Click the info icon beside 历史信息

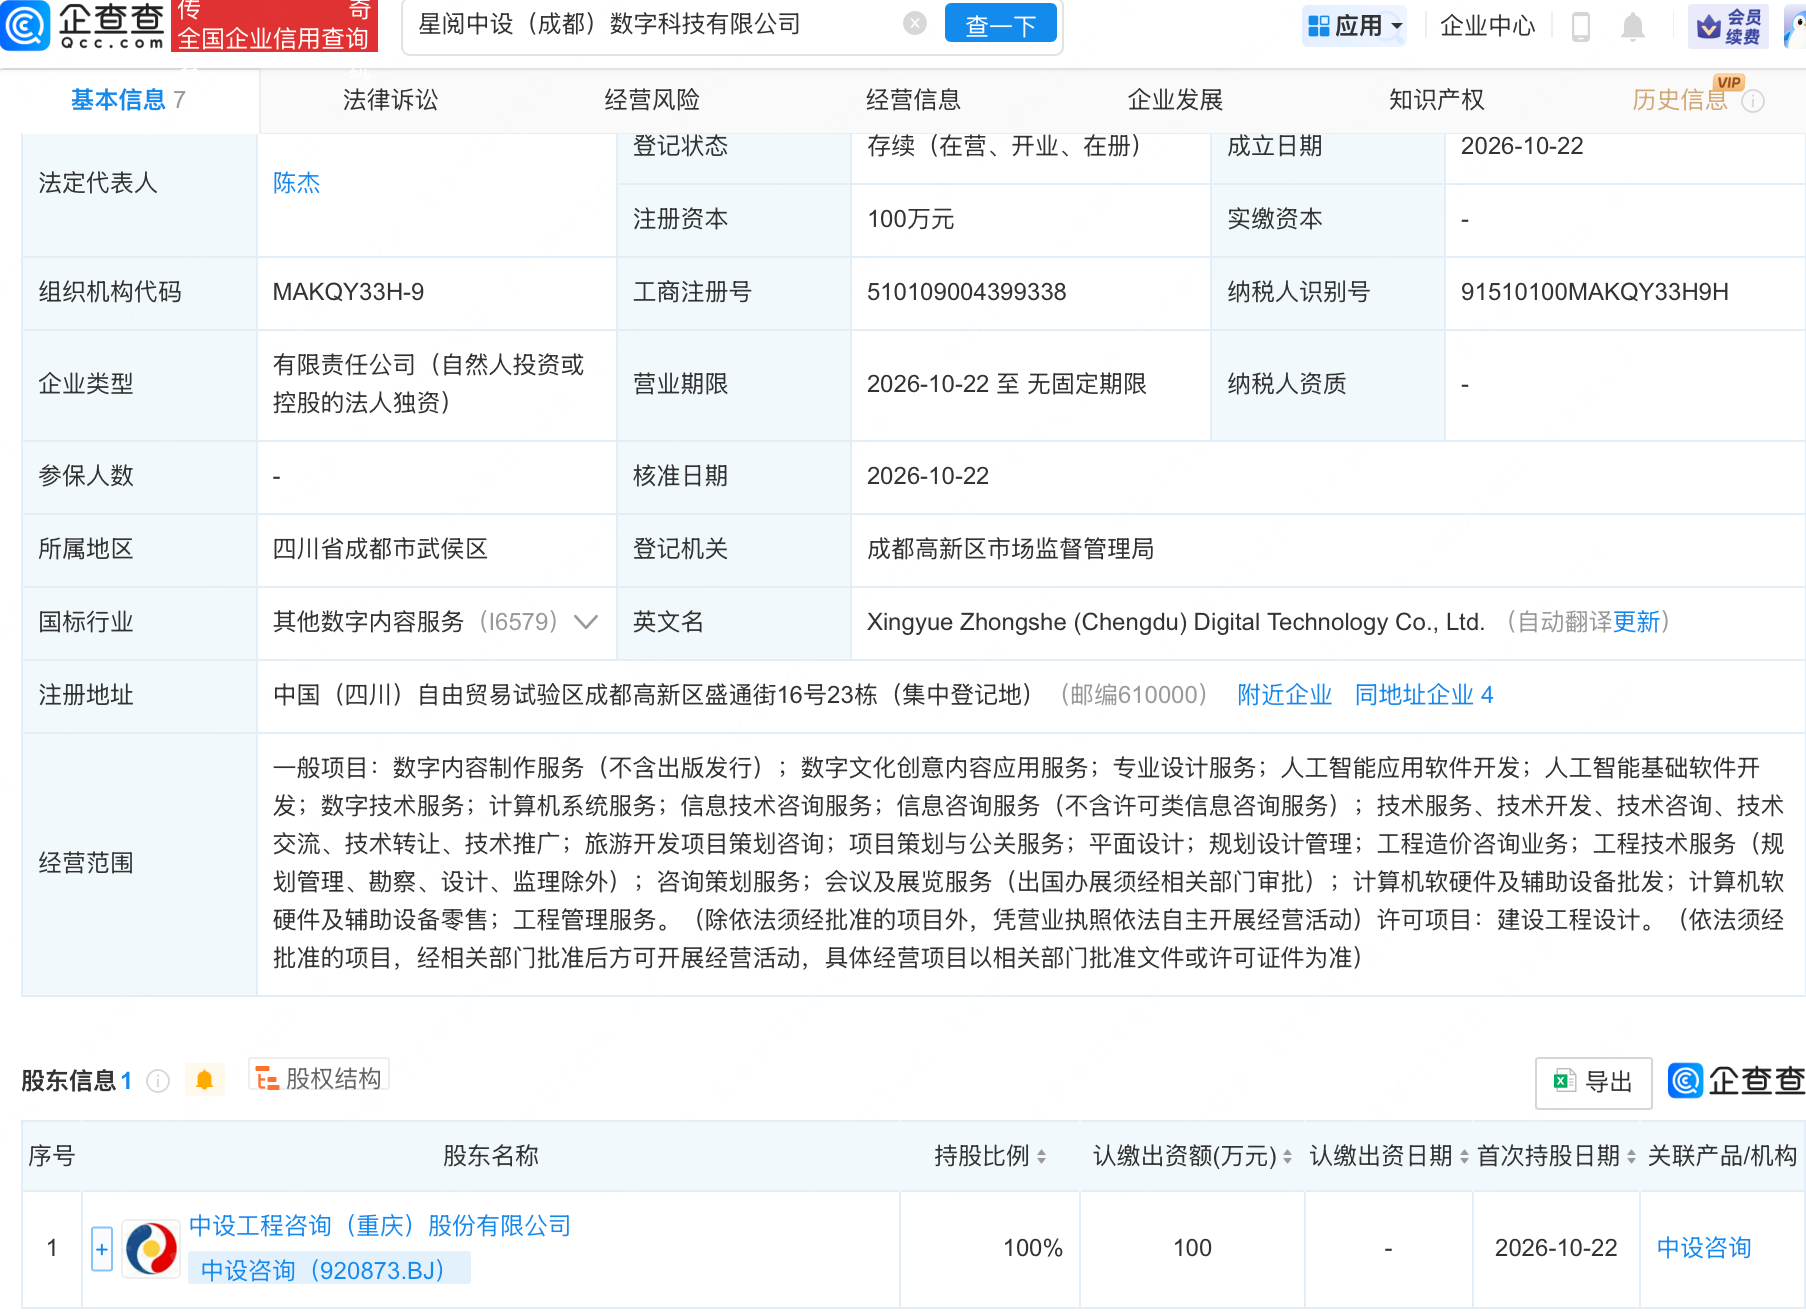(1753, 101)
